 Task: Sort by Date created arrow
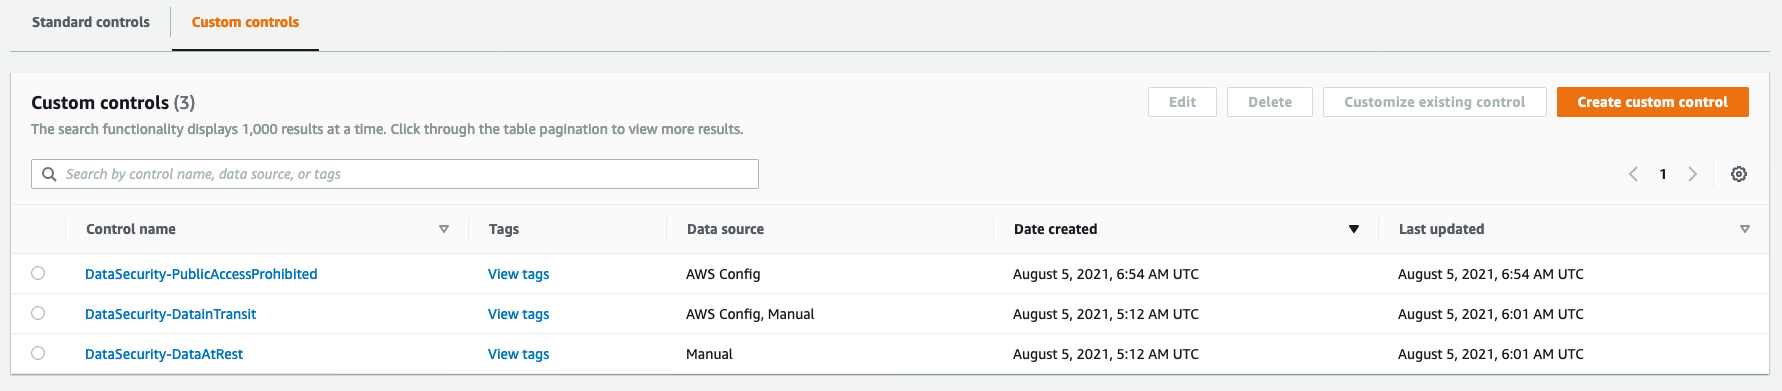click(x=1354, y=229)
